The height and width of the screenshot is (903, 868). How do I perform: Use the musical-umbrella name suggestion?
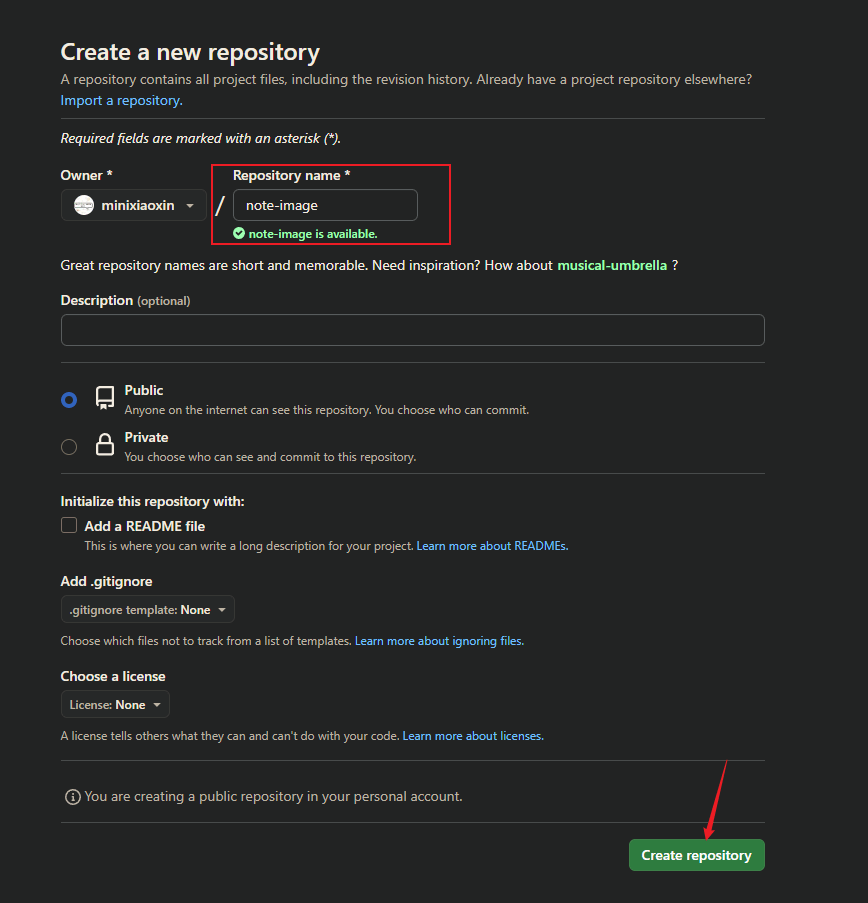point(612,265)
